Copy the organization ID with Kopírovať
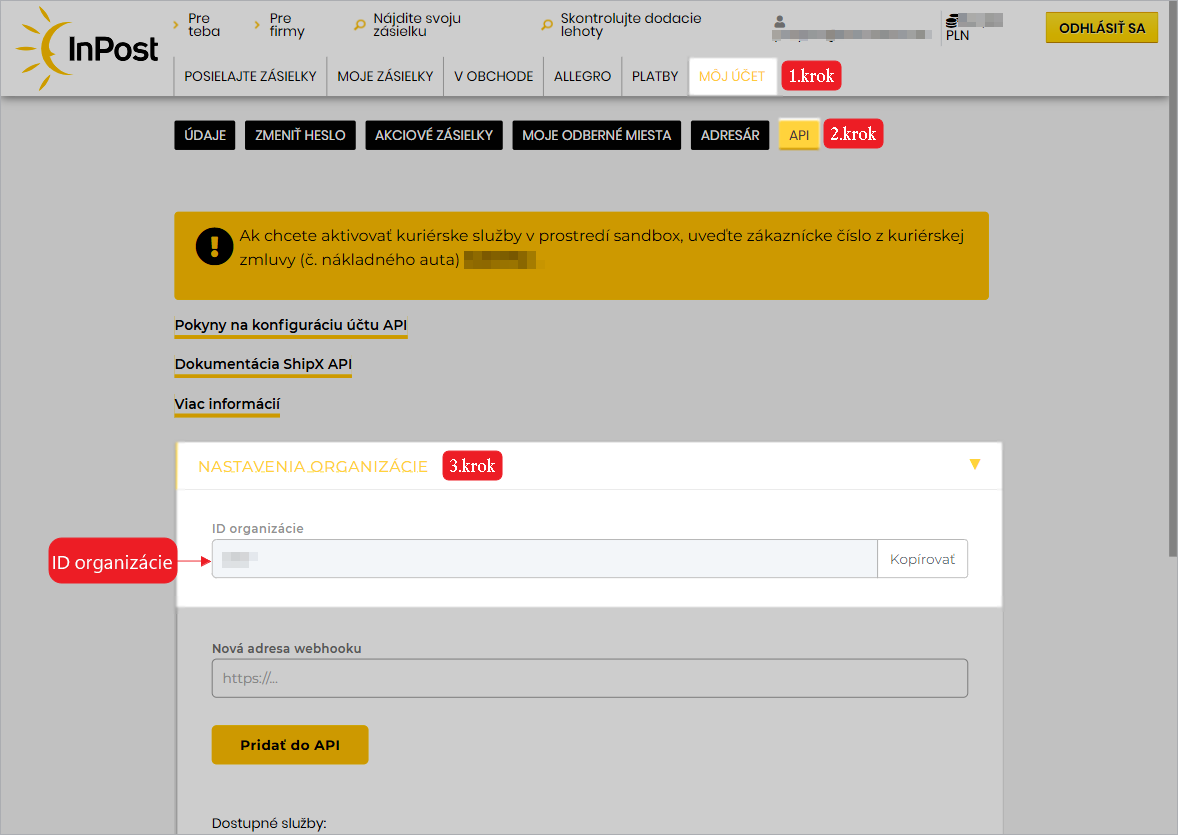This screenshot has height=835, width=1178. click(x=922, y=559)
